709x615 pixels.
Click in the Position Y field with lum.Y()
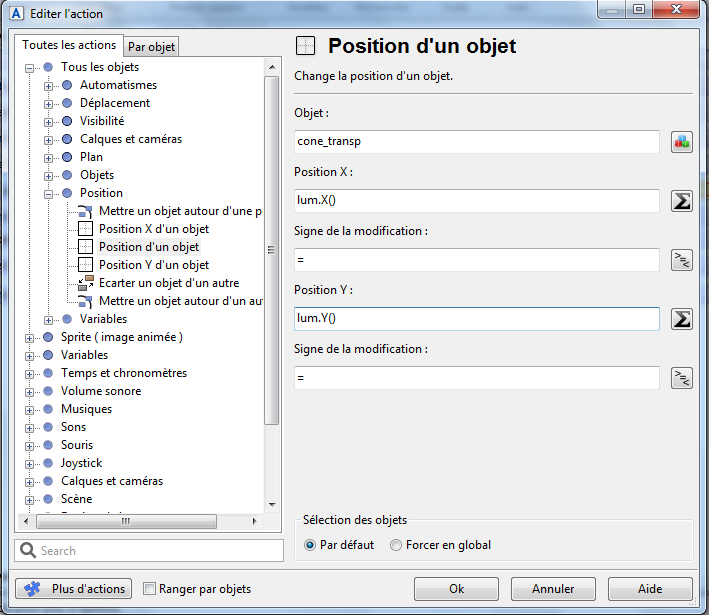point(477,319)
